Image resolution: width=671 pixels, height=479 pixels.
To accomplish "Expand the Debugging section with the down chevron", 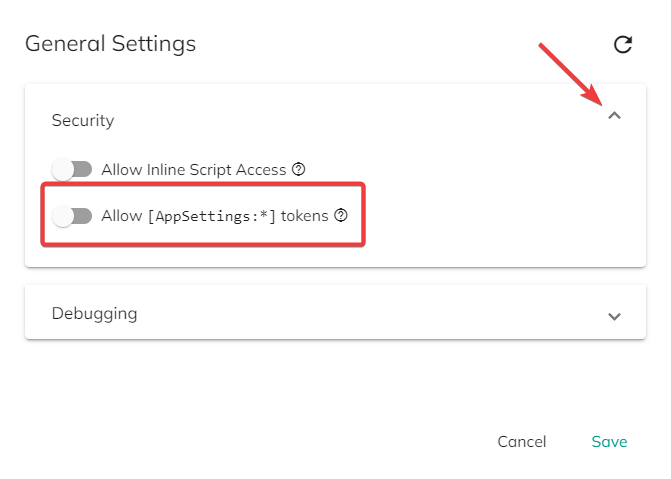I will point(615,316).
